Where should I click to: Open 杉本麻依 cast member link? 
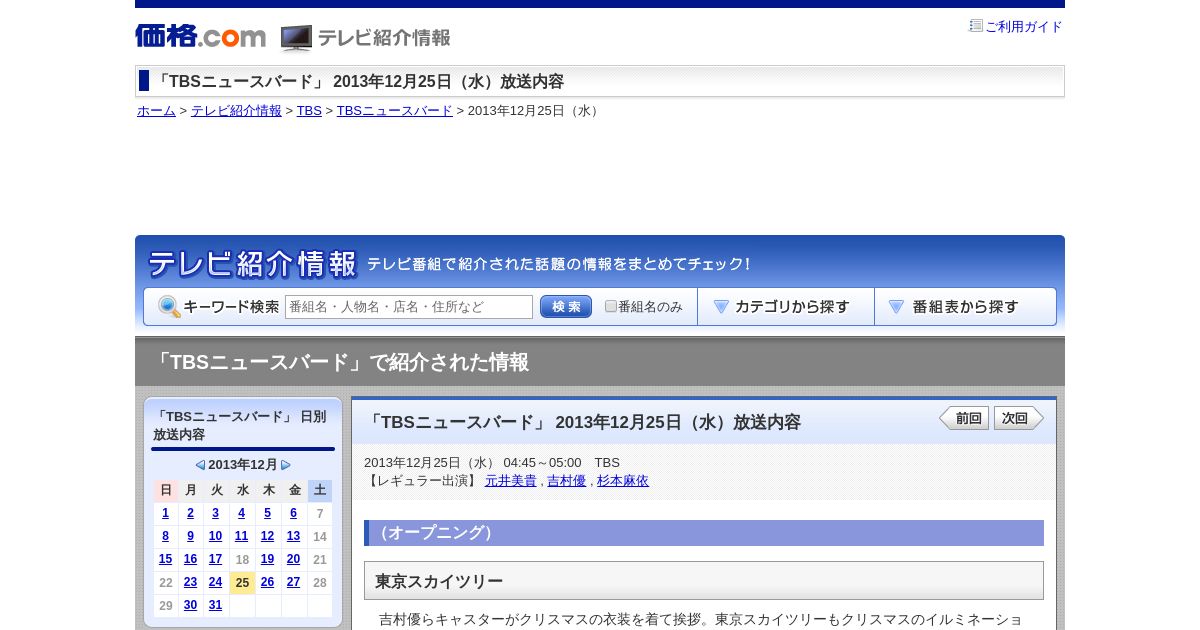pyautogui.click(x=623, y=481)
